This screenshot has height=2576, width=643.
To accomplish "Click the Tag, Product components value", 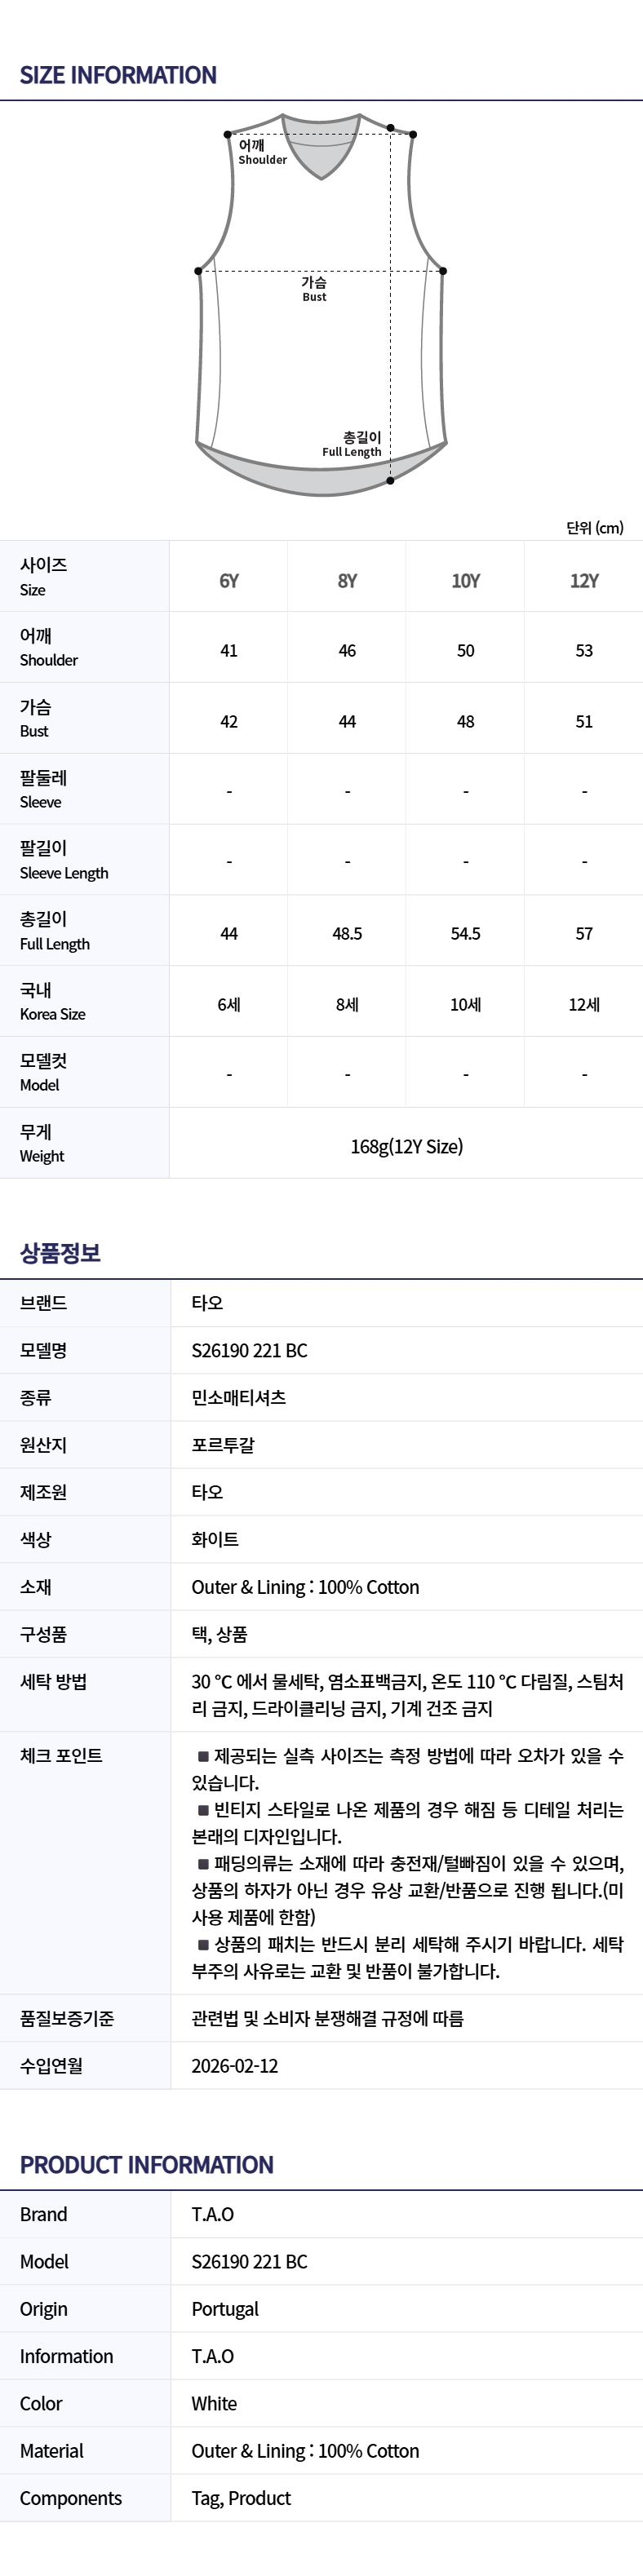I will click(241, 2498).
